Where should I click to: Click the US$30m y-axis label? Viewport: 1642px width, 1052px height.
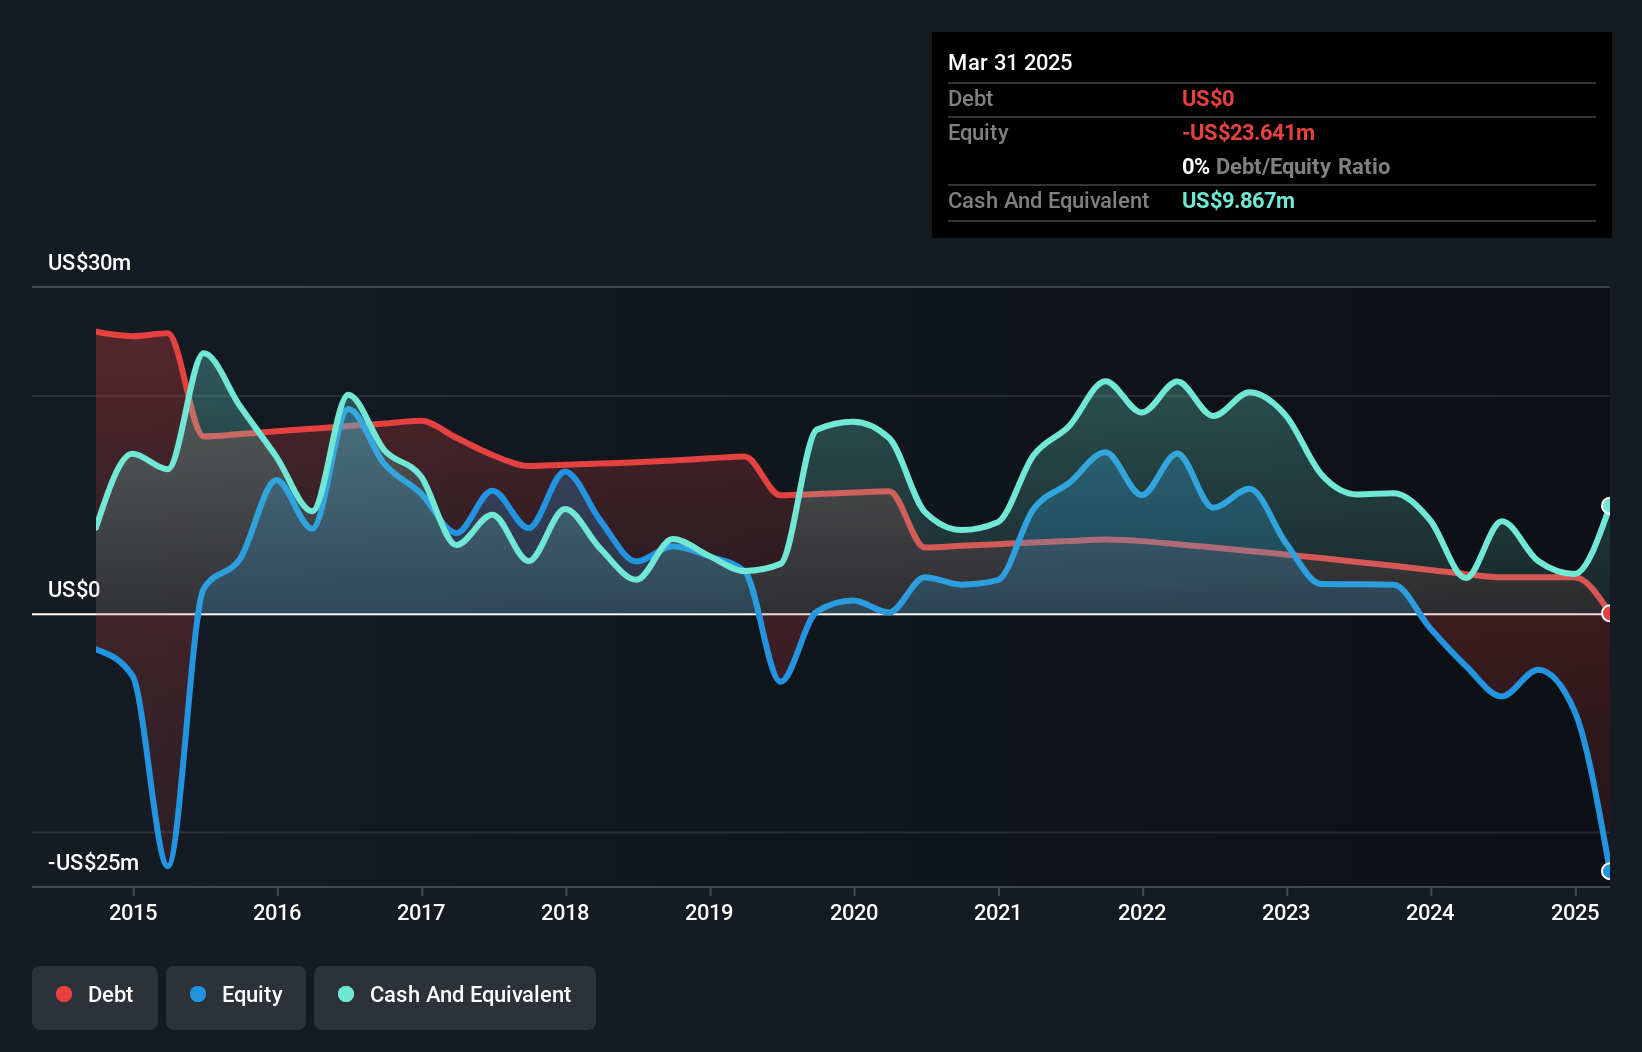point(89,263)
